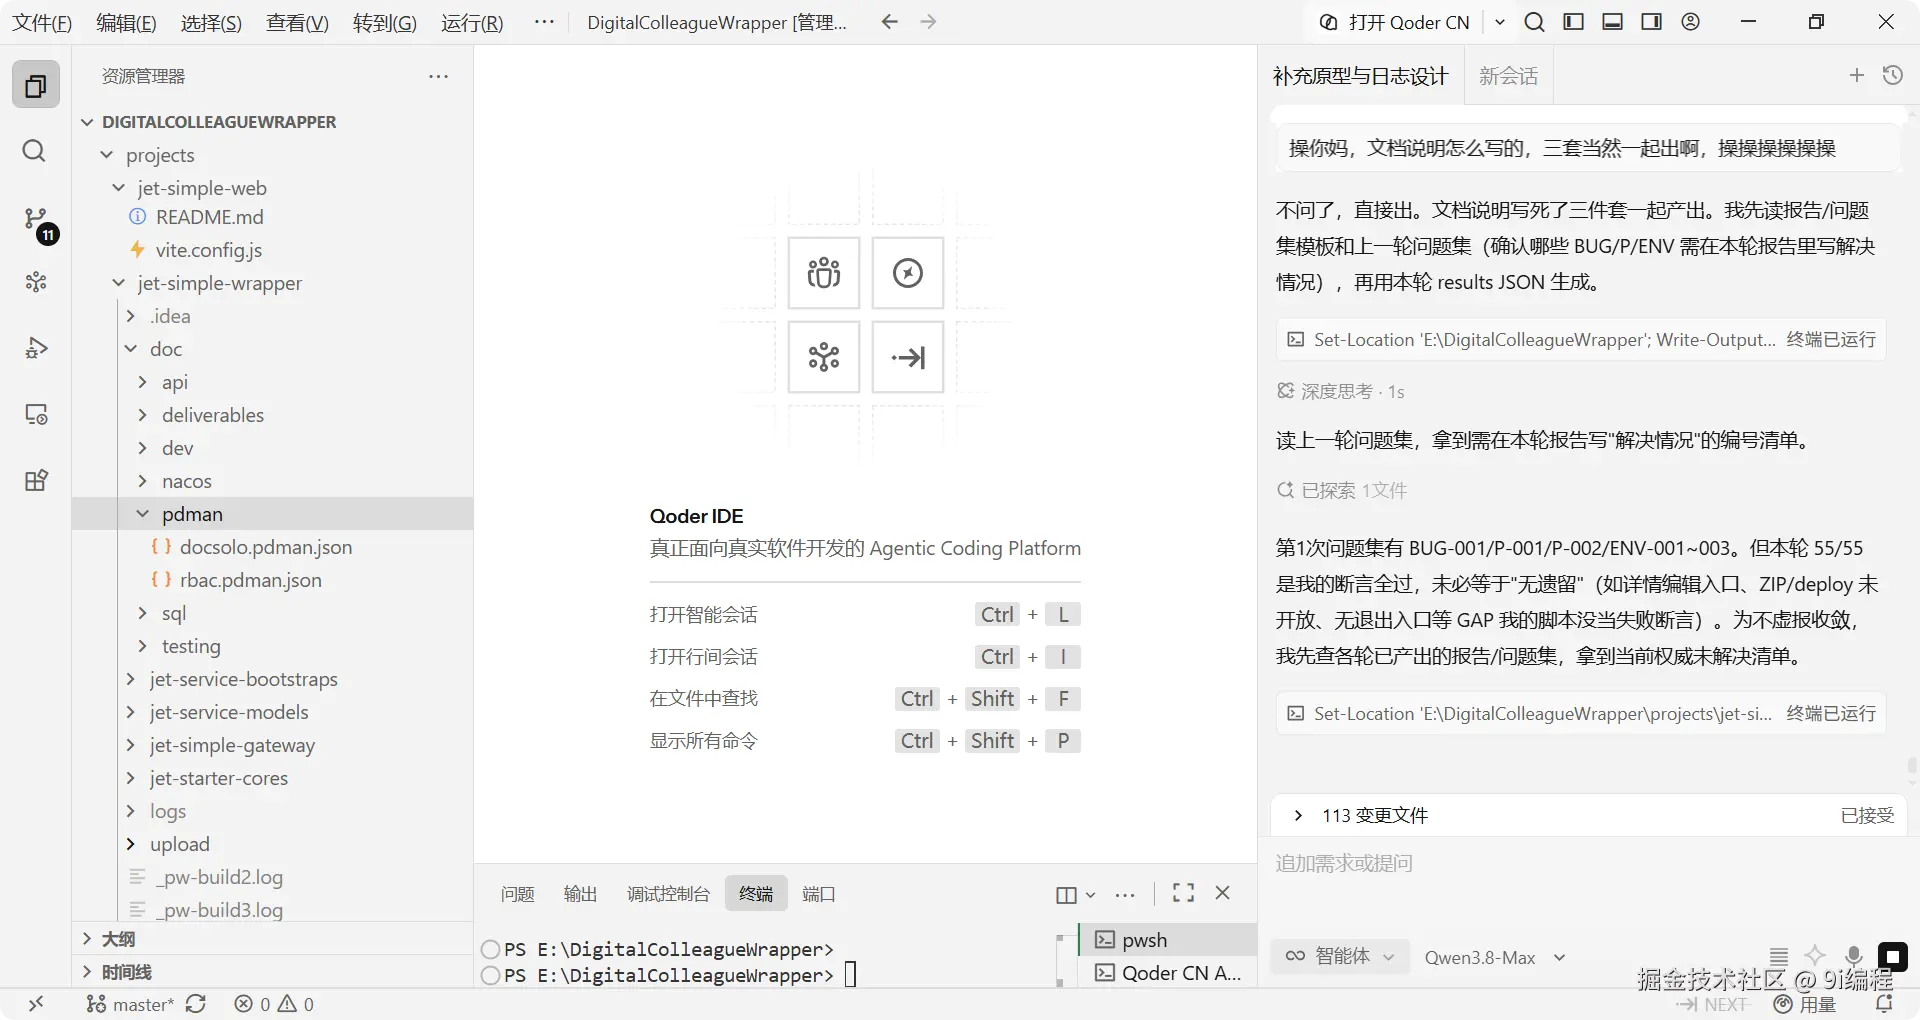Click the master branch in status bar
Image resolution: width=1920 pixels, height=1020 pixels.
click(131, 1004)
